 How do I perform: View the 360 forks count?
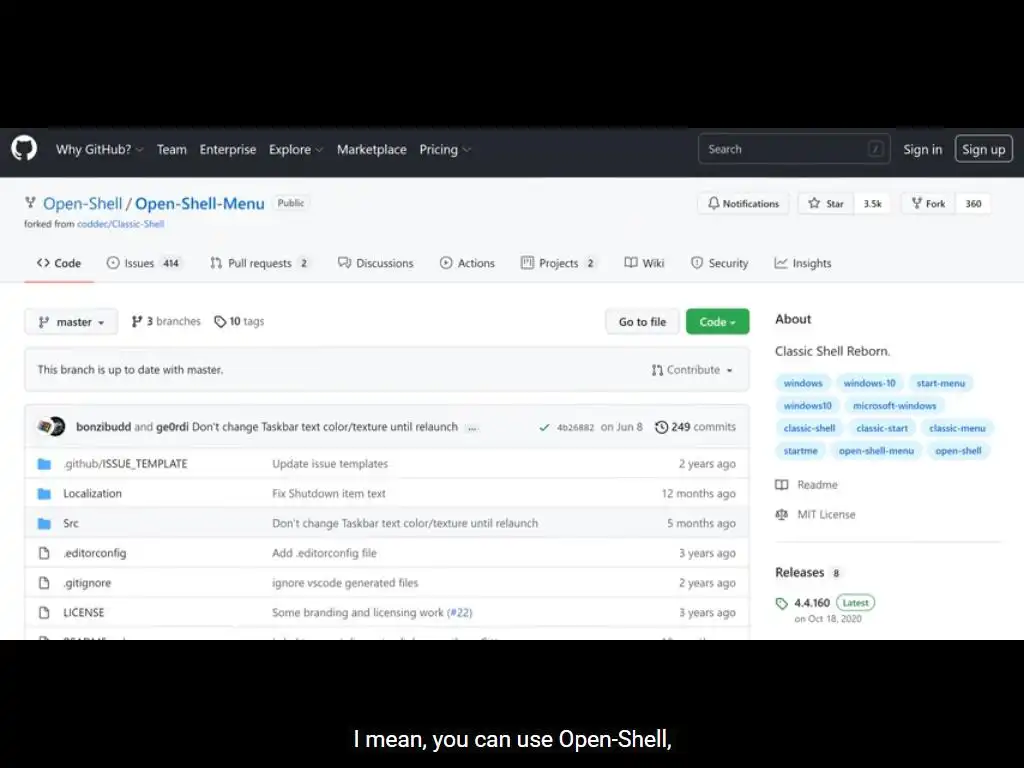pyautogui.click(x=973, y=204)
